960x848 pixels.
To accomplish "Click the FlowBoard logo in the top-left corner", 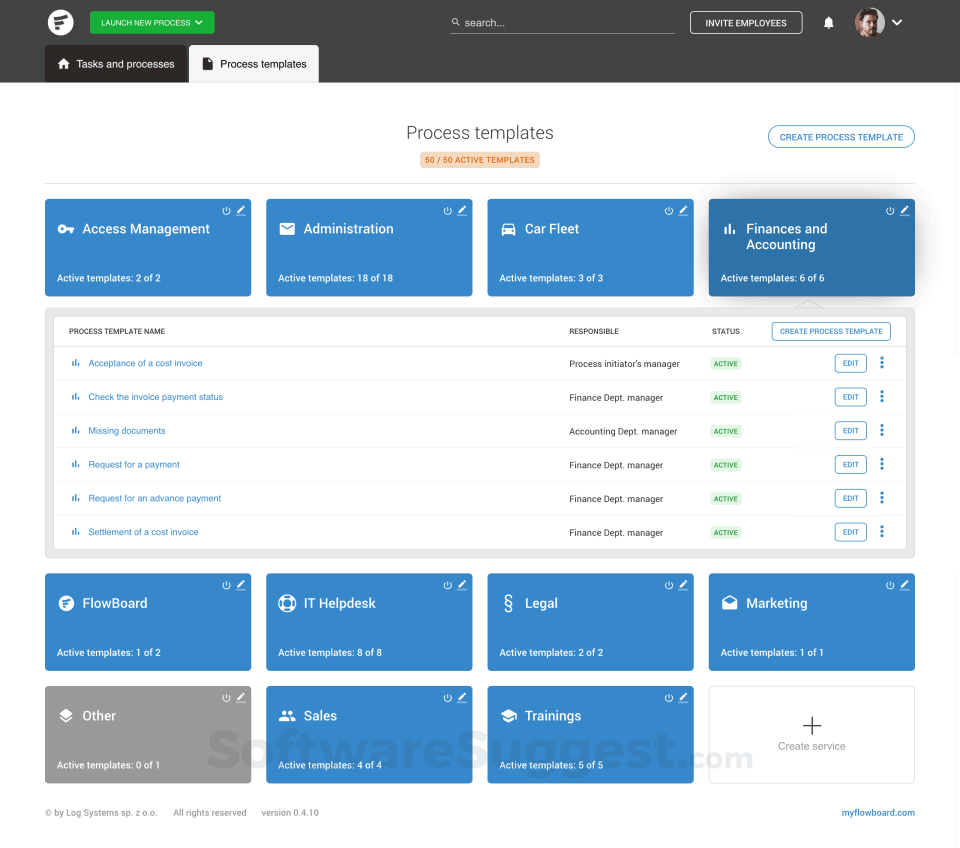I will 60,22.
